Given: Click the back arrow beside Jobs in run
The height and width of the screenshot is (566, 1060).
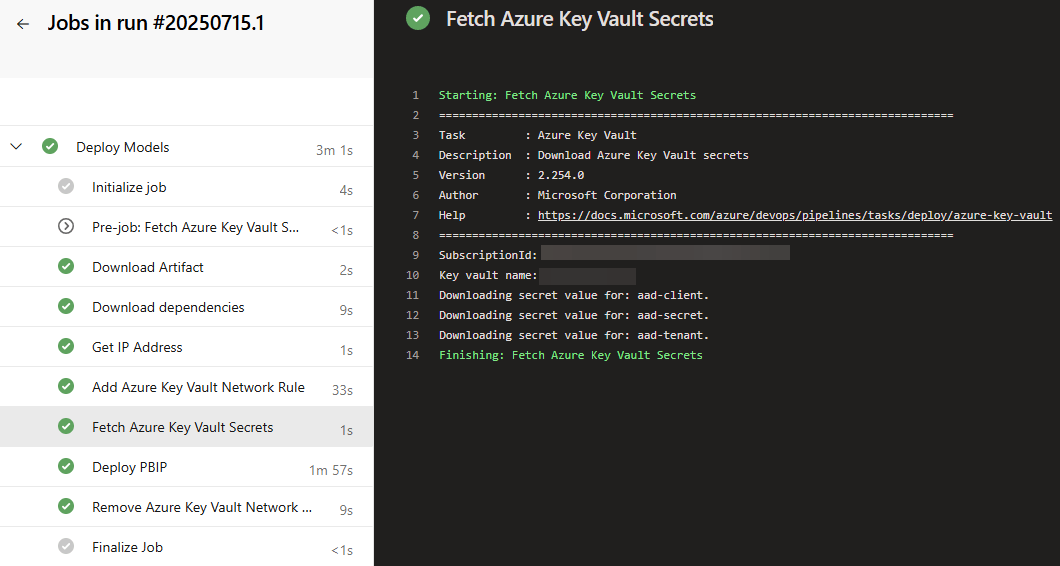Looking at the screenshot, I should [23, 24].
